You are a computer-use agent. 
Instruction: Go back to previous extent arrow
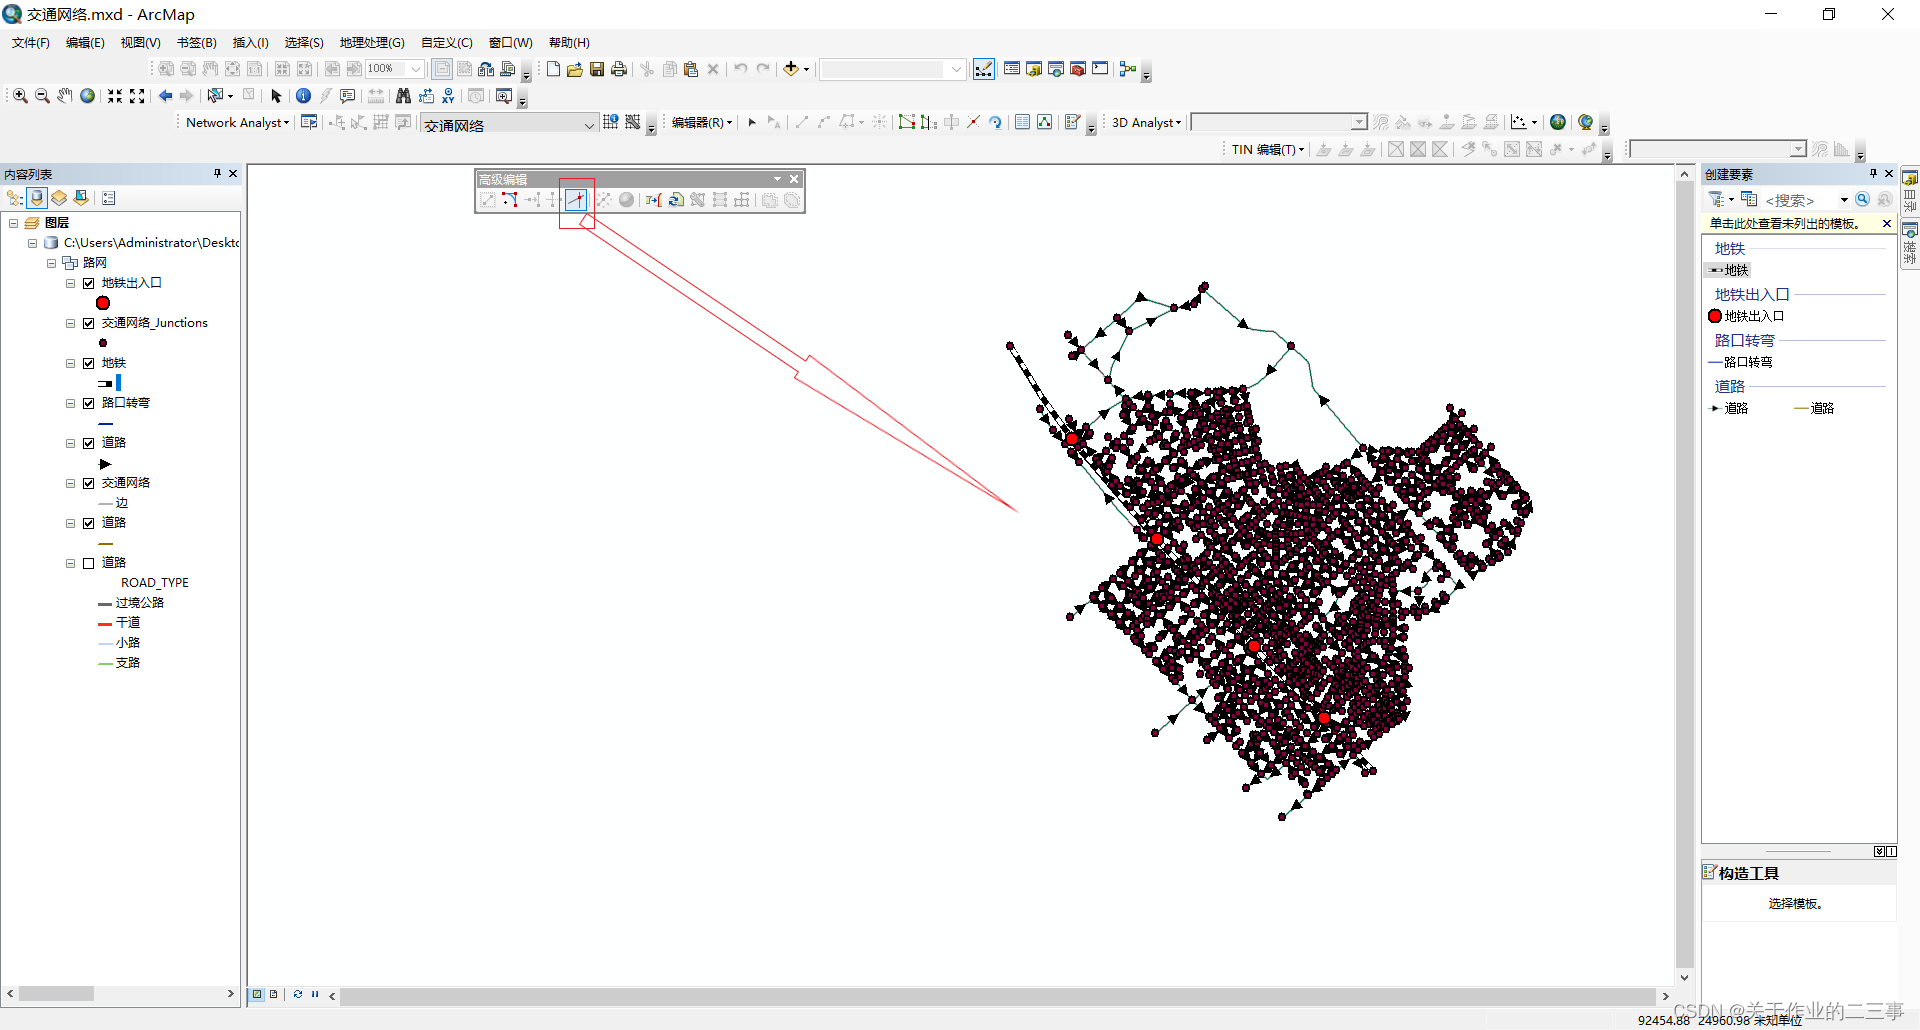166,96
